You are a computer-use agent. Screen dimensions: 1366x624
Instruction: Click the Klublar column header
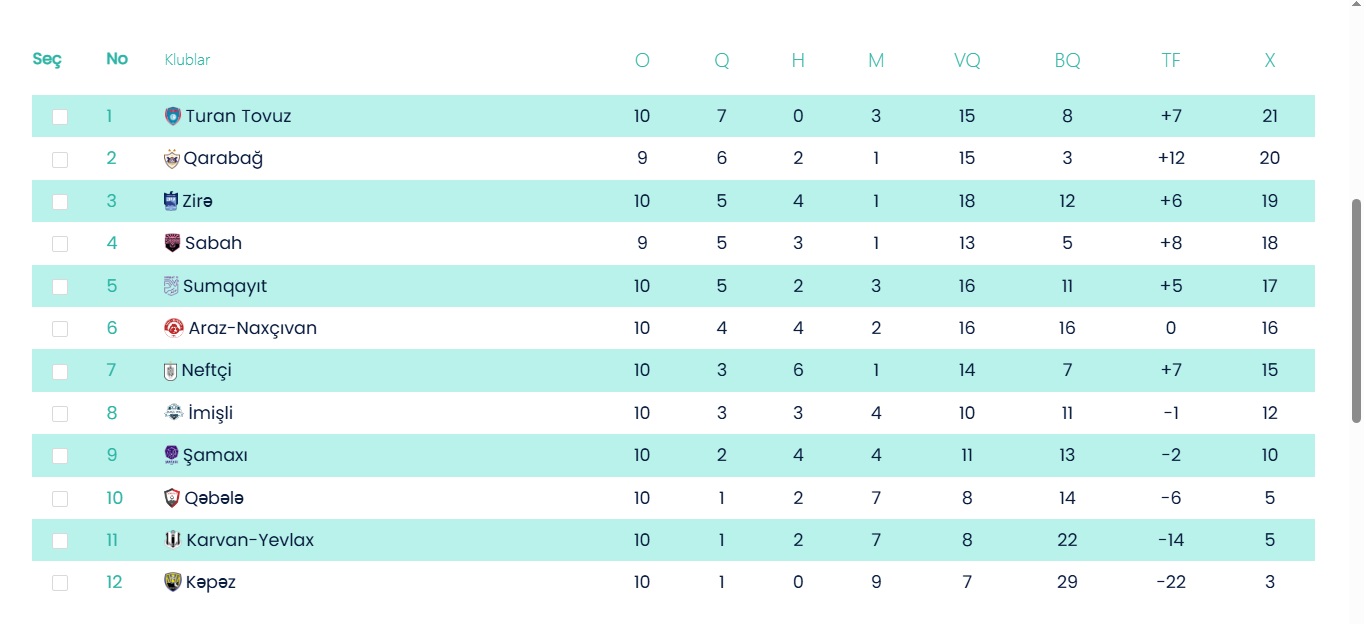coord(187,60)
